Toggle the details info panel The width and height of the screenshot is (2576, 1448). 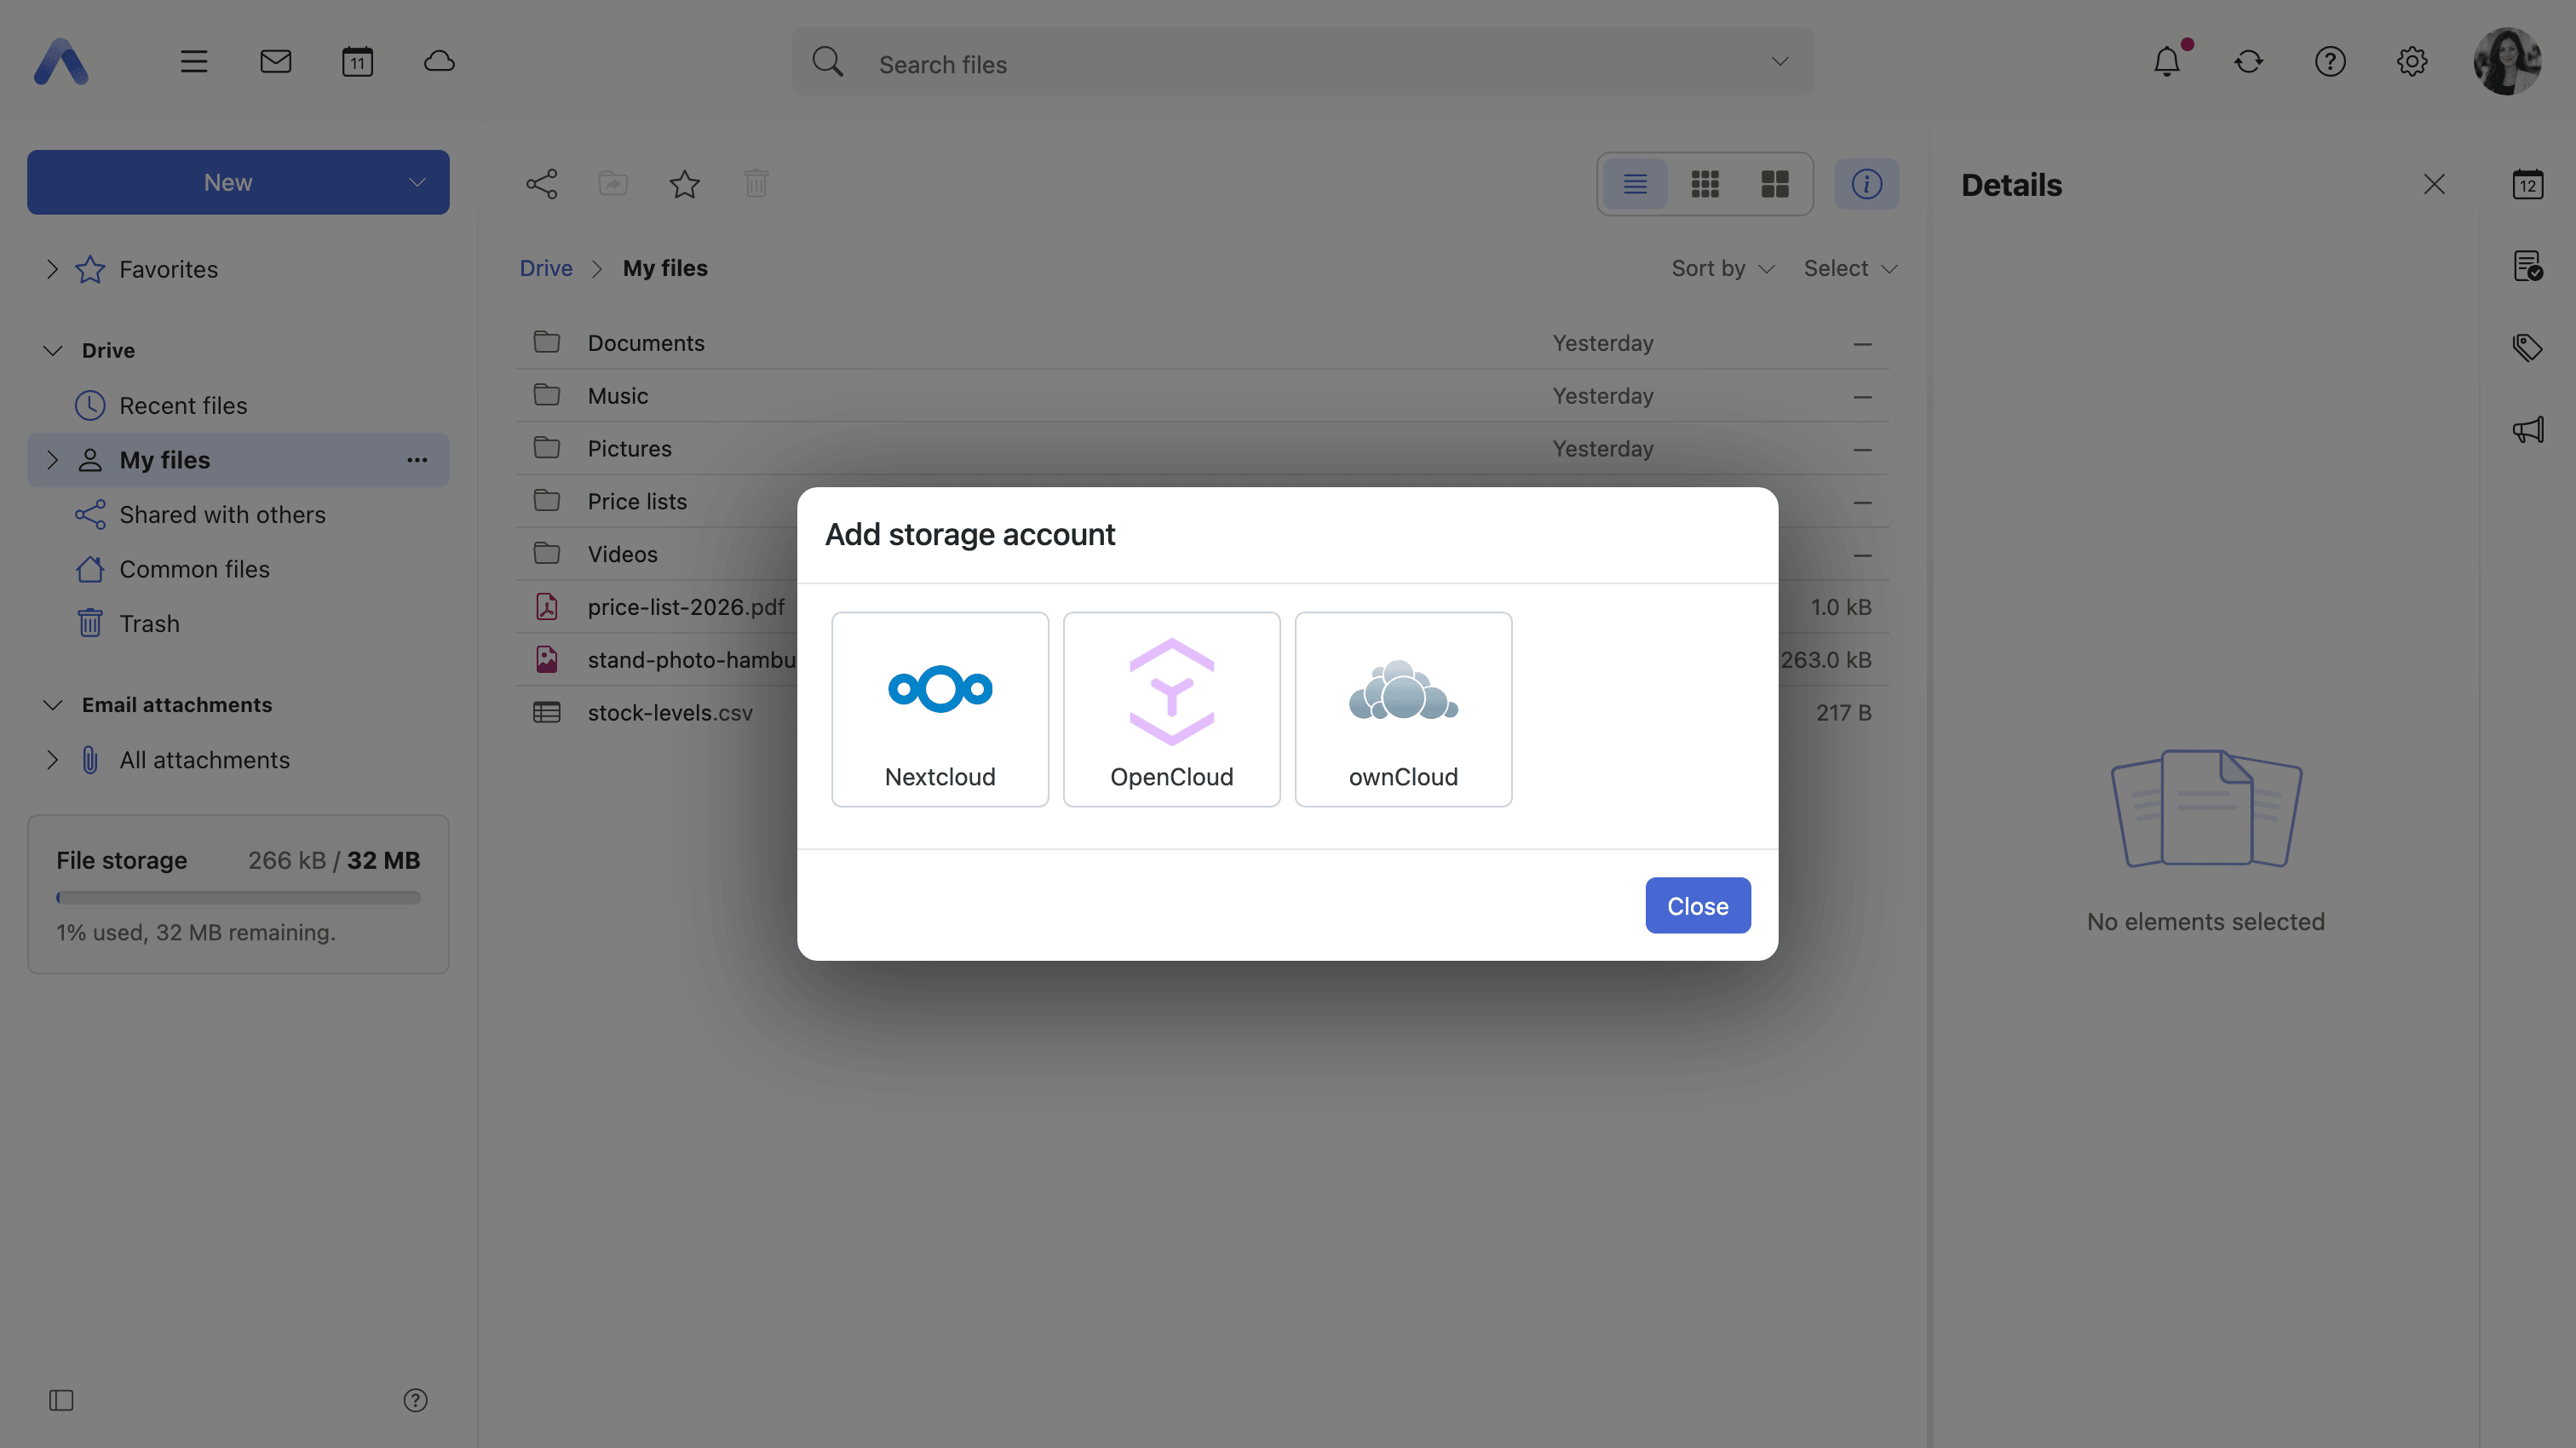(1866, 184)
